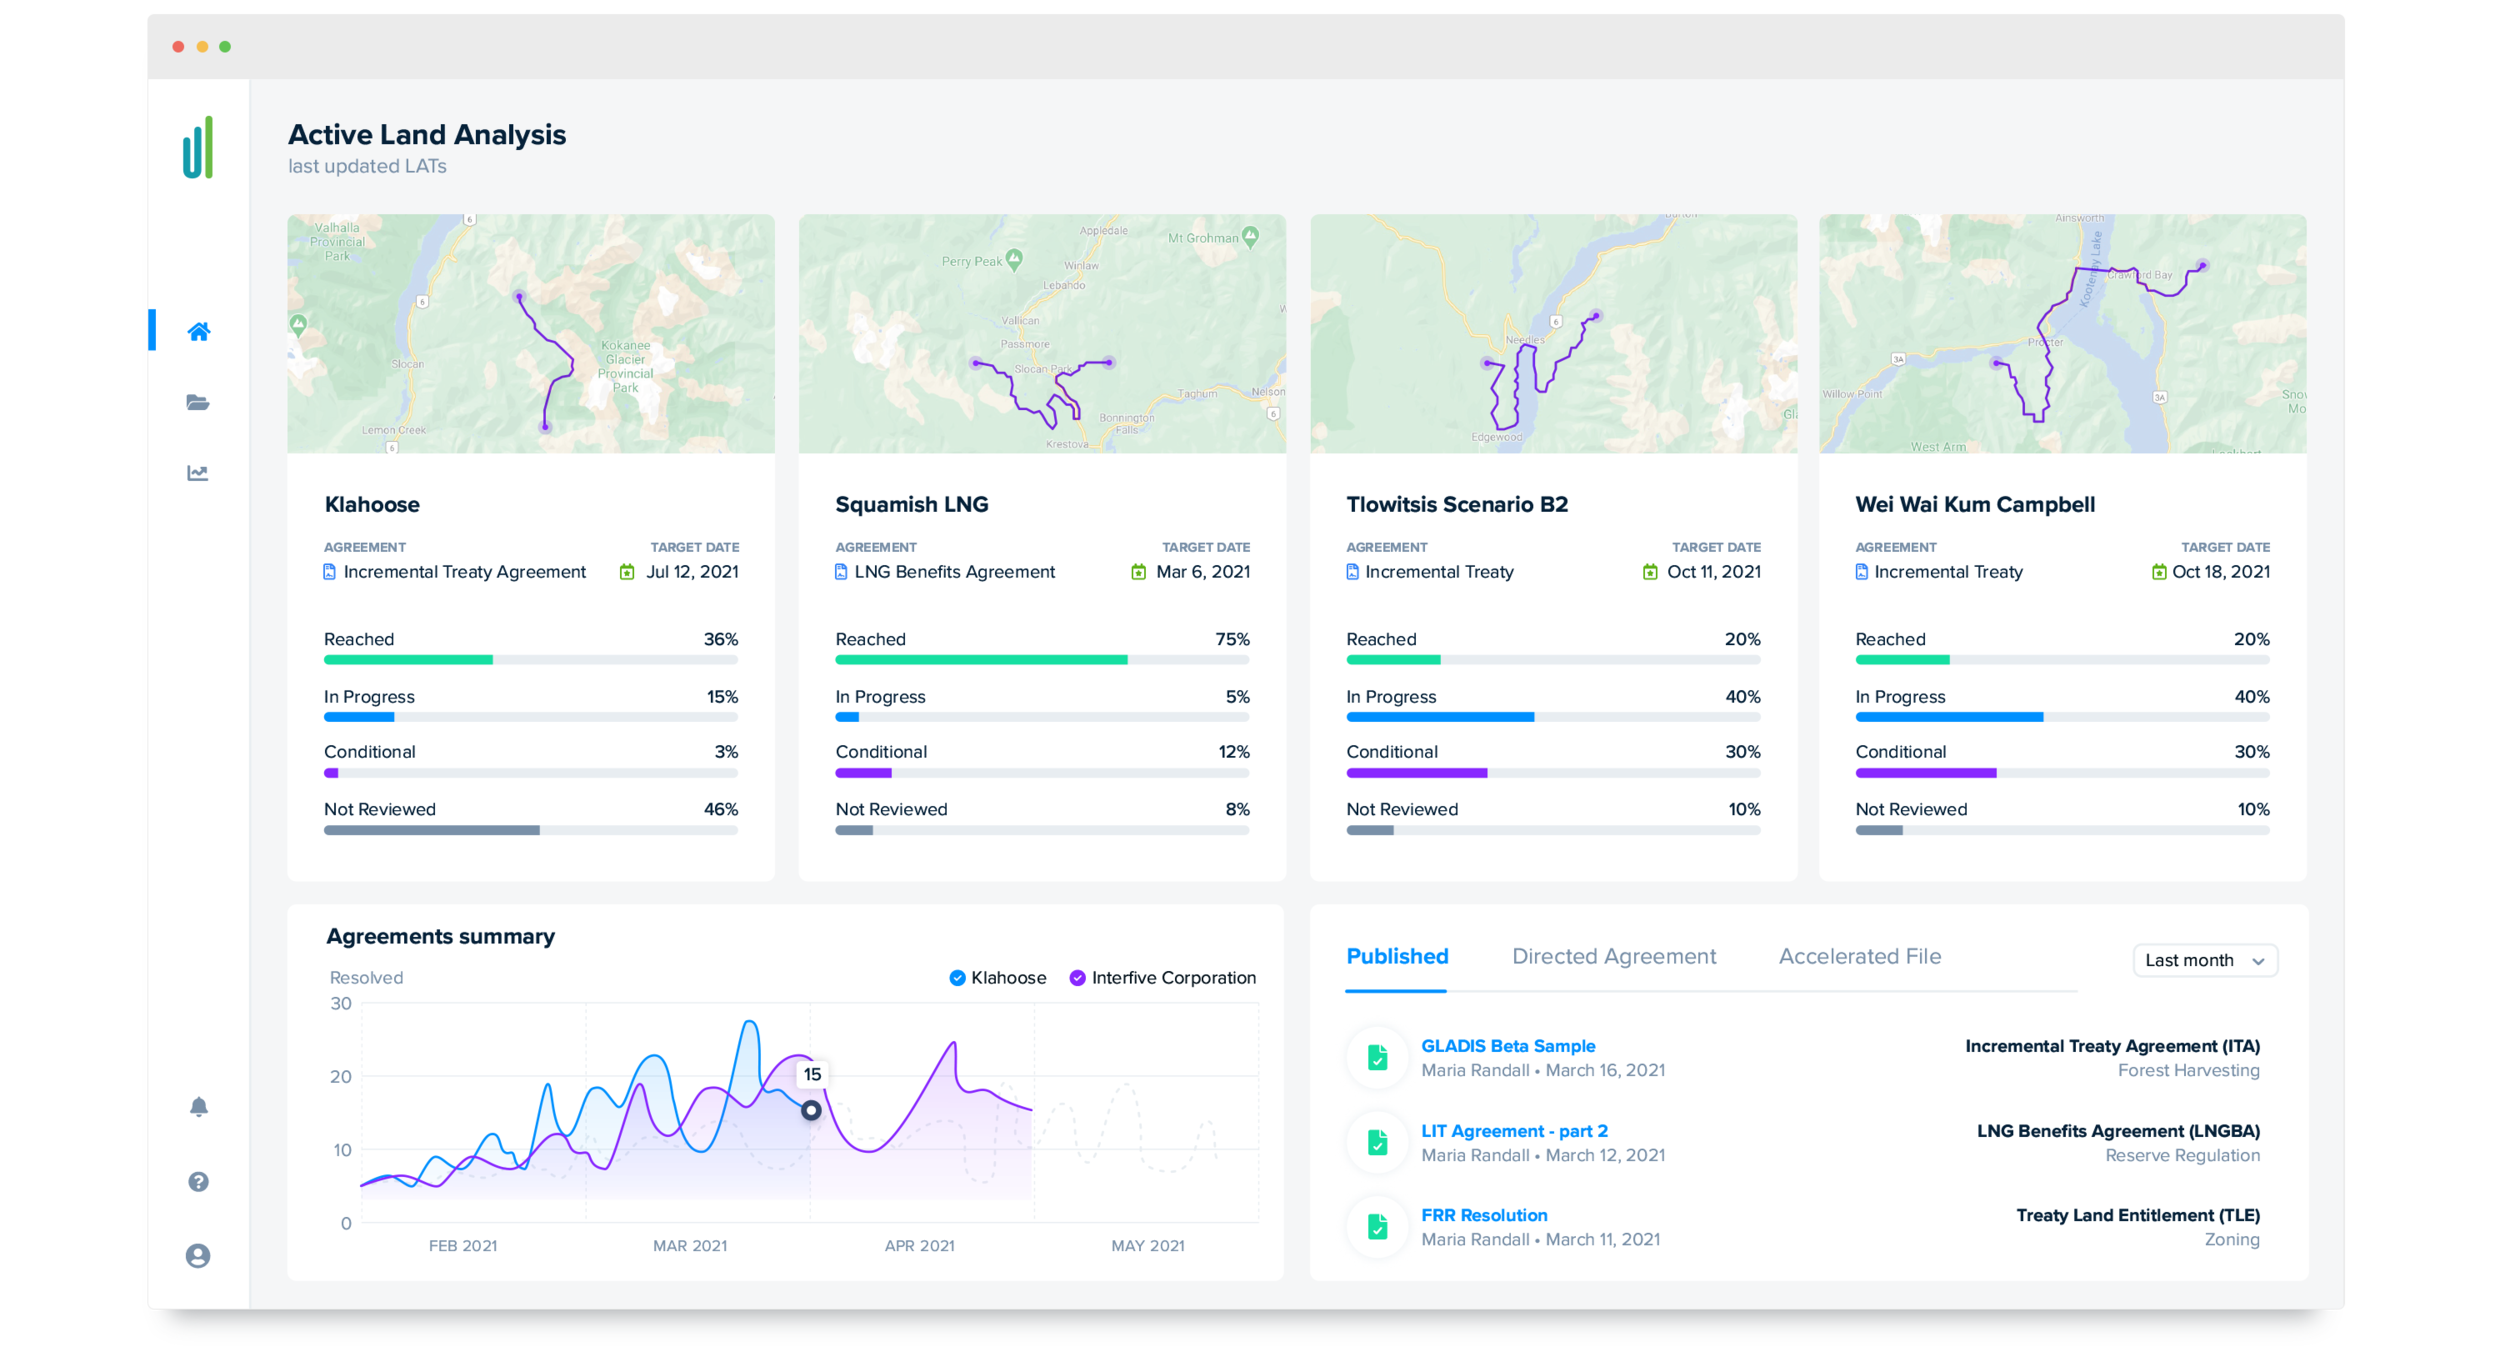Open the user account profile icon
2500x1347 pixels.
pos(198,1255)
